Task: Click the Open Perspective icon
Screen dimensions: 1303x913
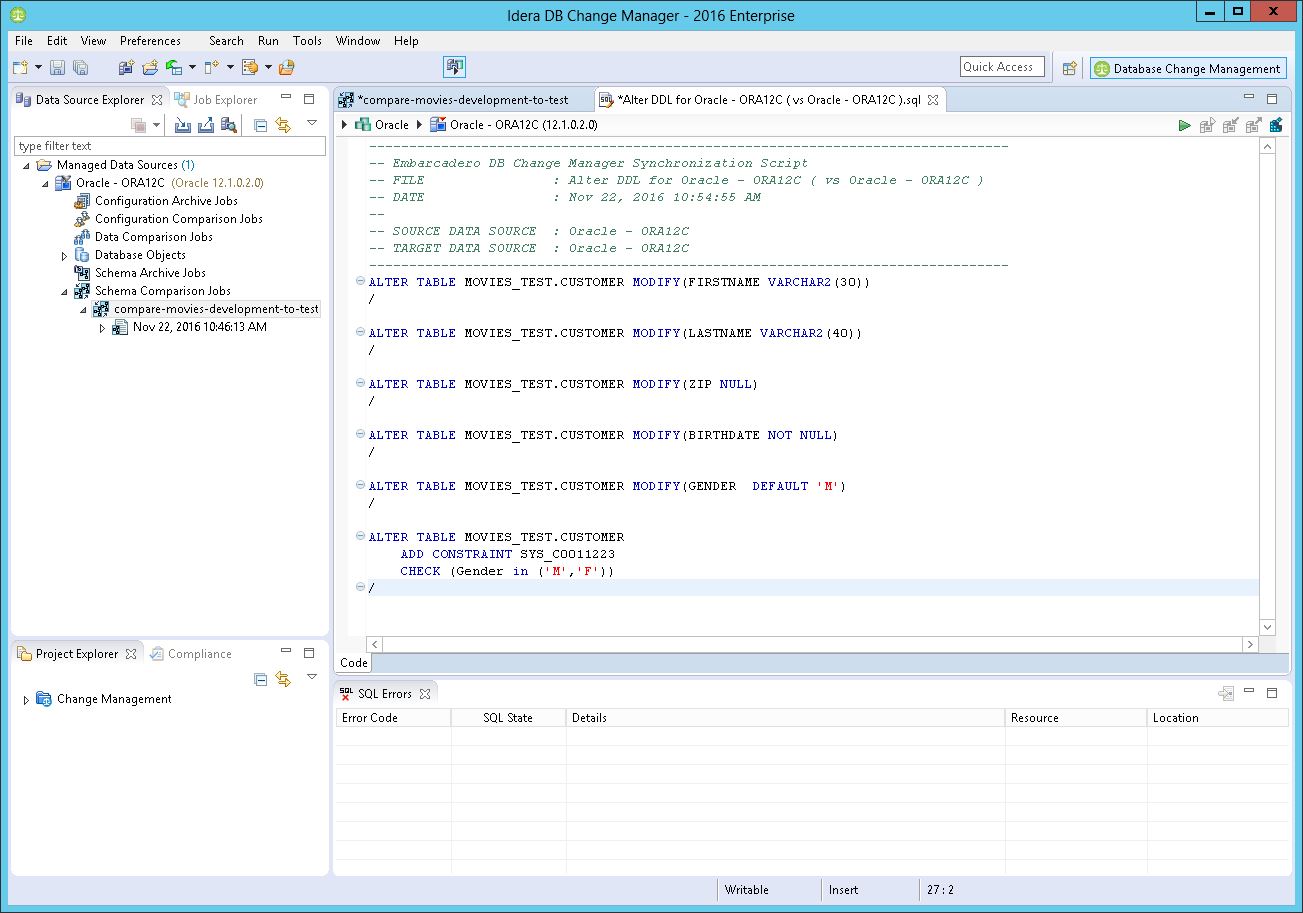Action: point(1070,68)
